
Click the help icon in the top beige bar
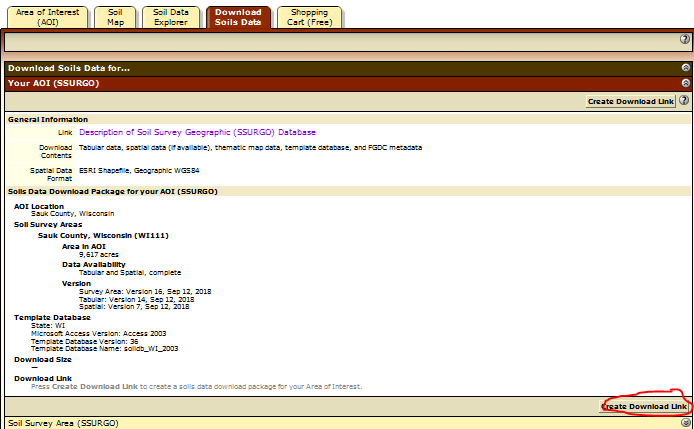(685, 40)
